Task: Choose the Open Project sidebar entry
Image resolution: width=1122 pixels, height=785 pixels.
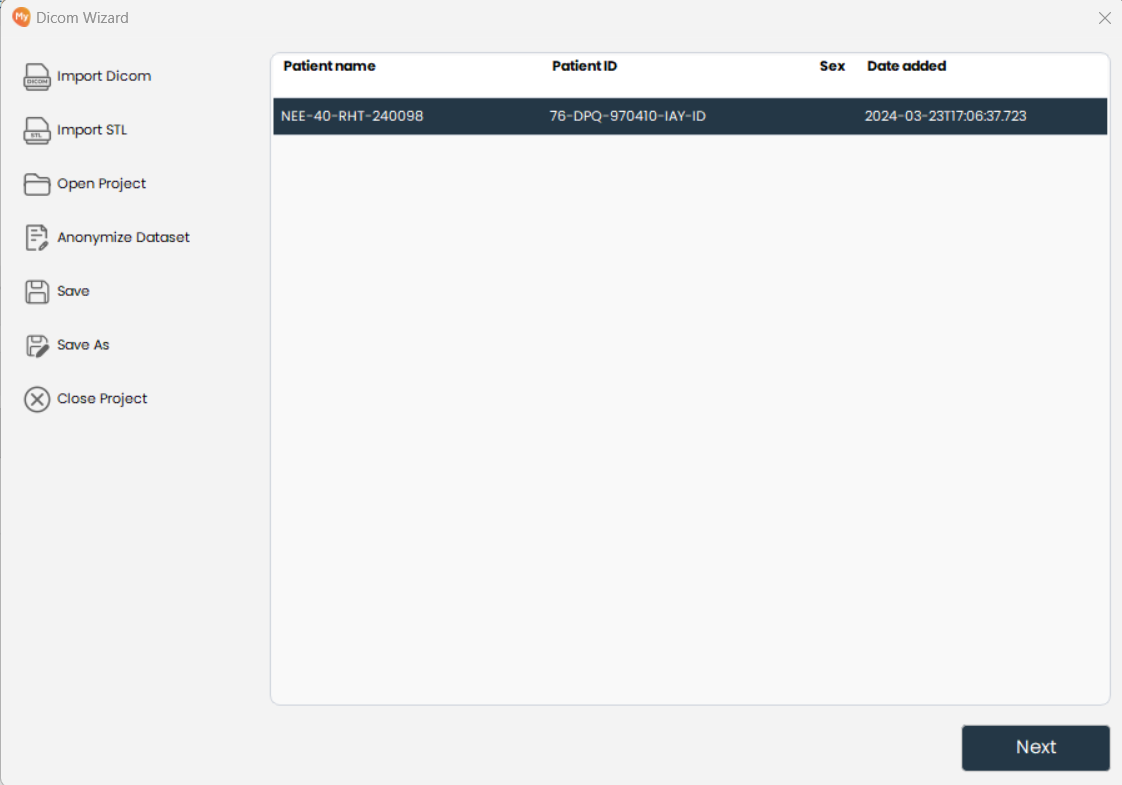Action: pos(102,183)
